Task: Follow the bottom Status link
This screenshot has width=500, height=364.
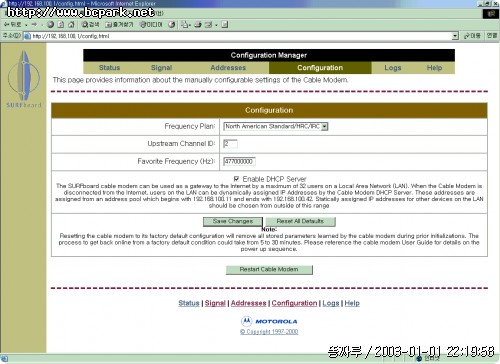Action: (x=189, y=303)
